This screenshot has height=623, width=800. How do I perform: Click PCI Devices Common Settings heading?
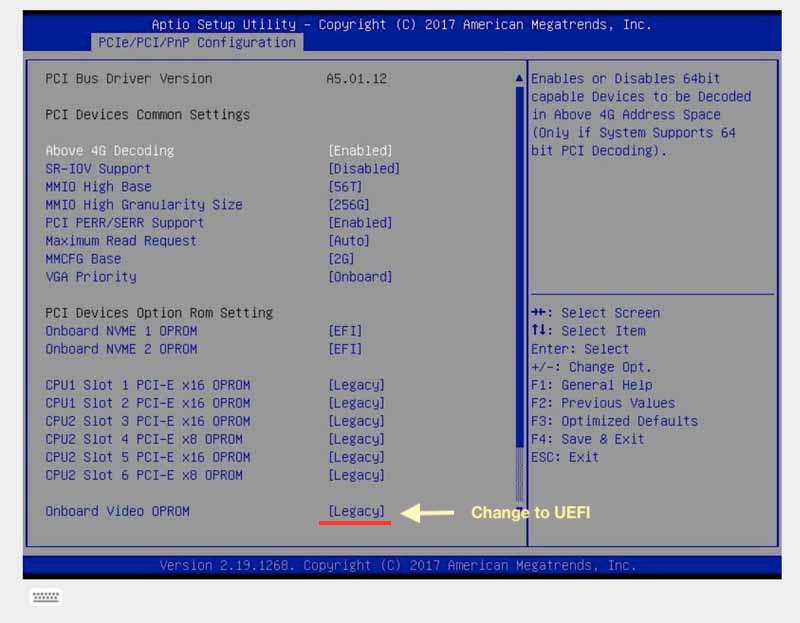tap(147, 114)
